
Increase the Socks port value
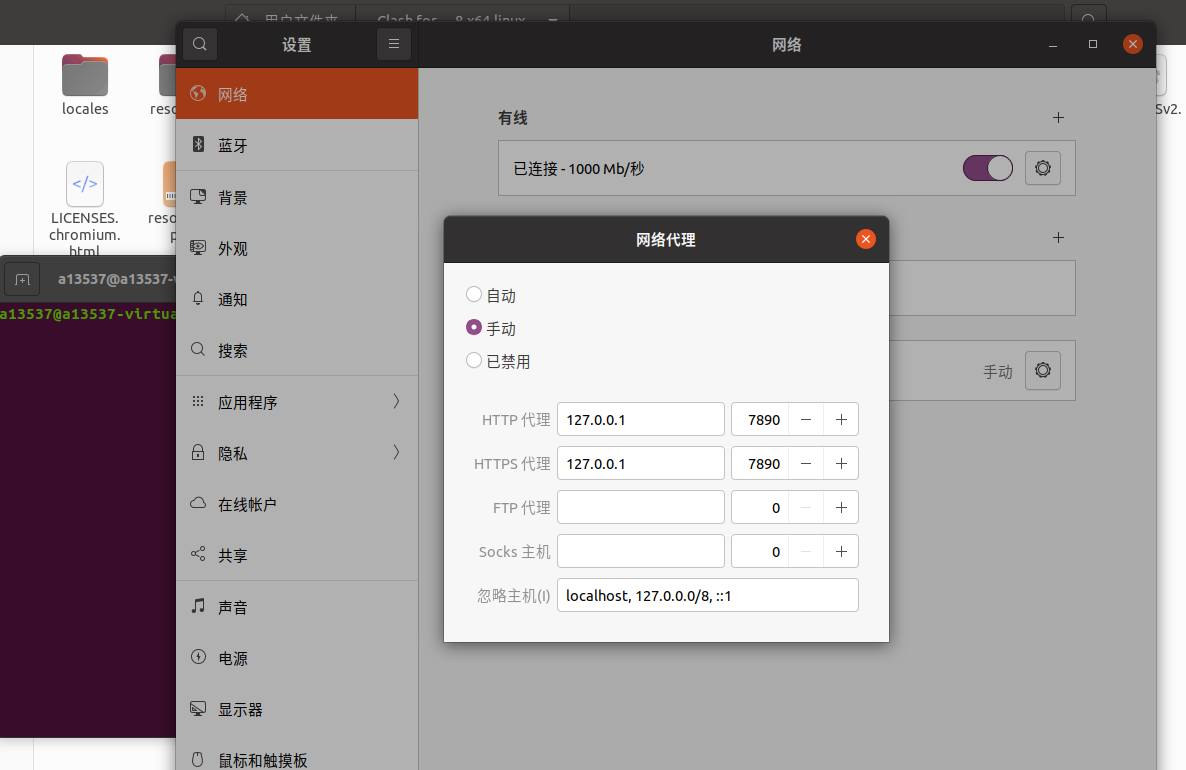tap(841, 551)
